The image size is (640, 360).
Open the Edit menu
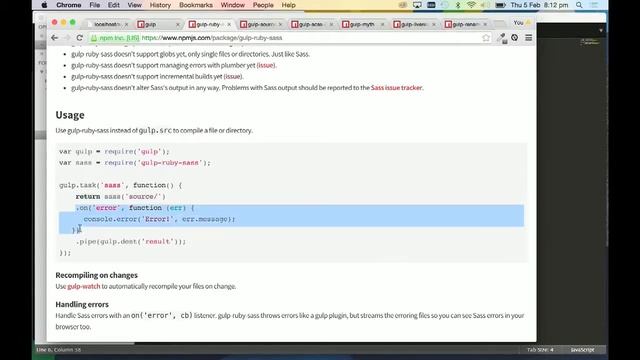pyautogui.click(x=114, y=5)
